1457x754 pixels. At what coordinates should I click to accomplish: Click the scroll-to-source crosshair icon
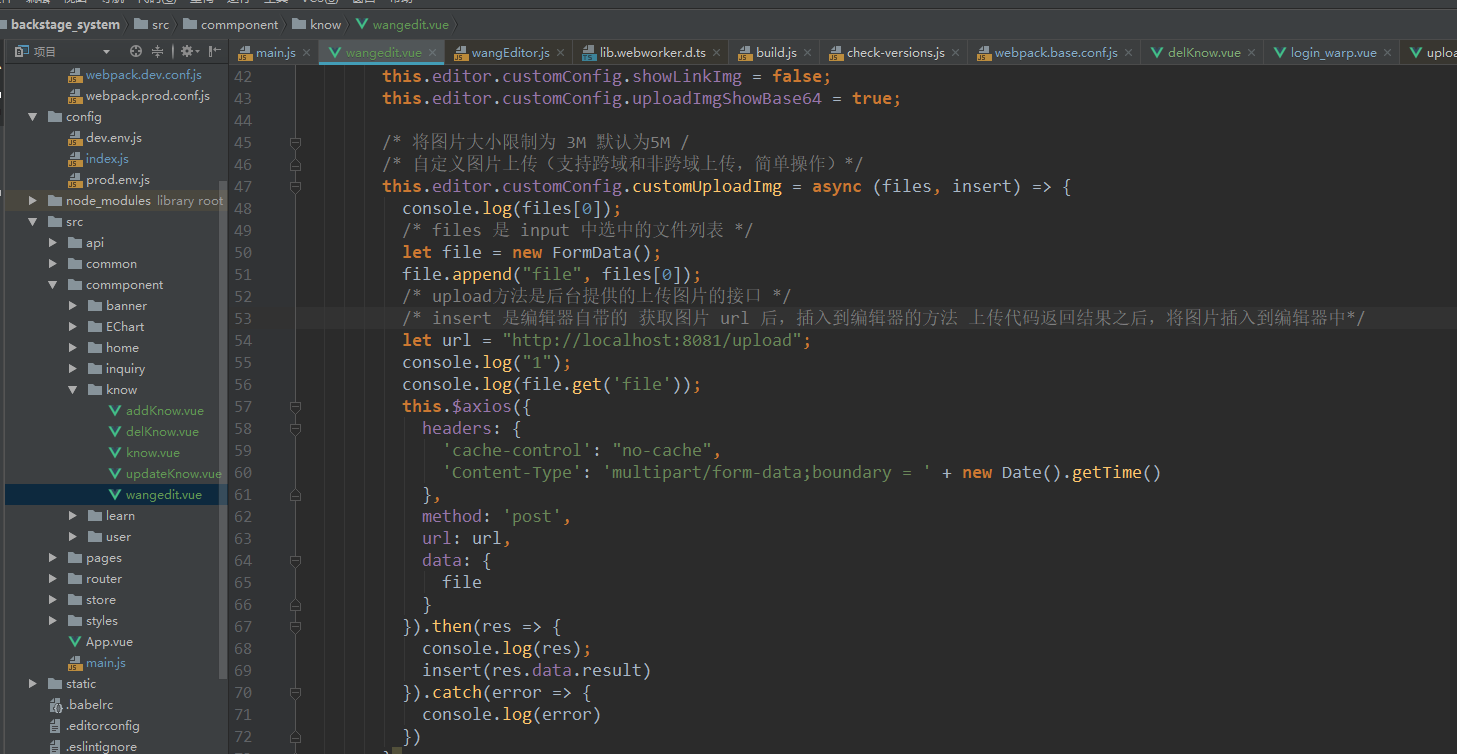coord(135,52)
